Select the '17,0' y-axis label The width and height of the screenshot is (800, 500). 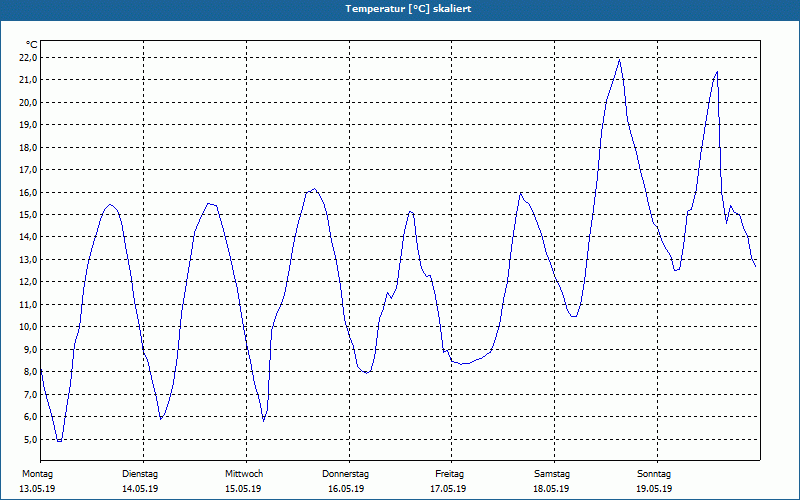pos(28,169)
